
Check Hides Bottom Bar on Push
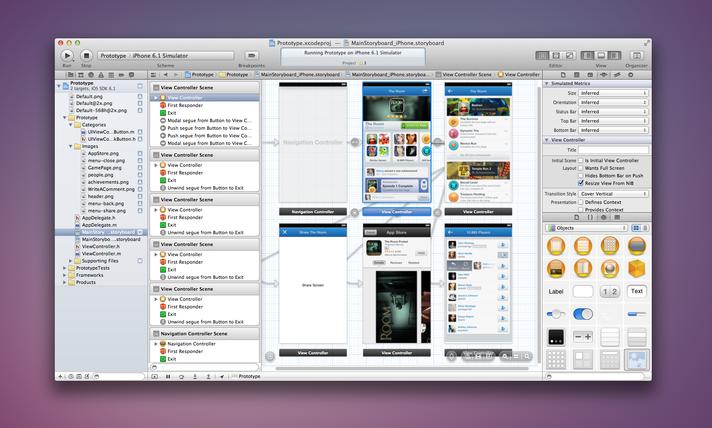pyautogui.click(x=580, y=176)
